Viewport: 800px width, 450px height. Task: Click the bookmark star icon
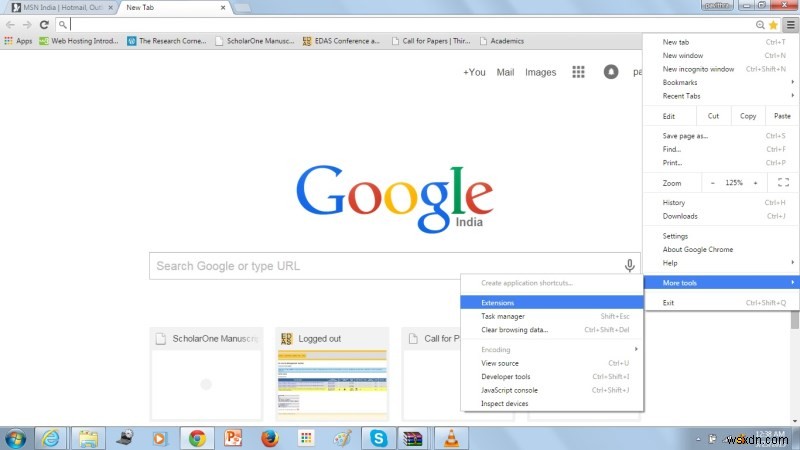[x=773, y=24]
